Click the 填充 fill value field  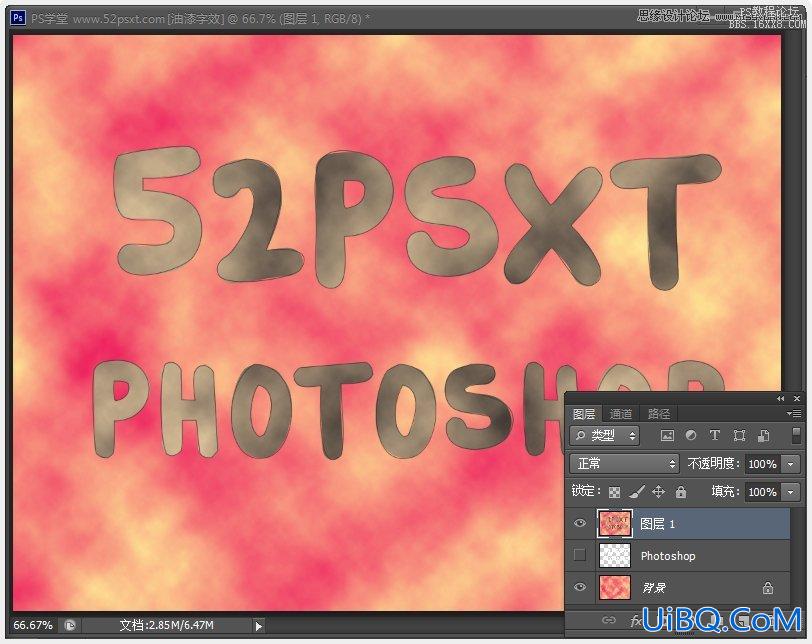point(764,492)
